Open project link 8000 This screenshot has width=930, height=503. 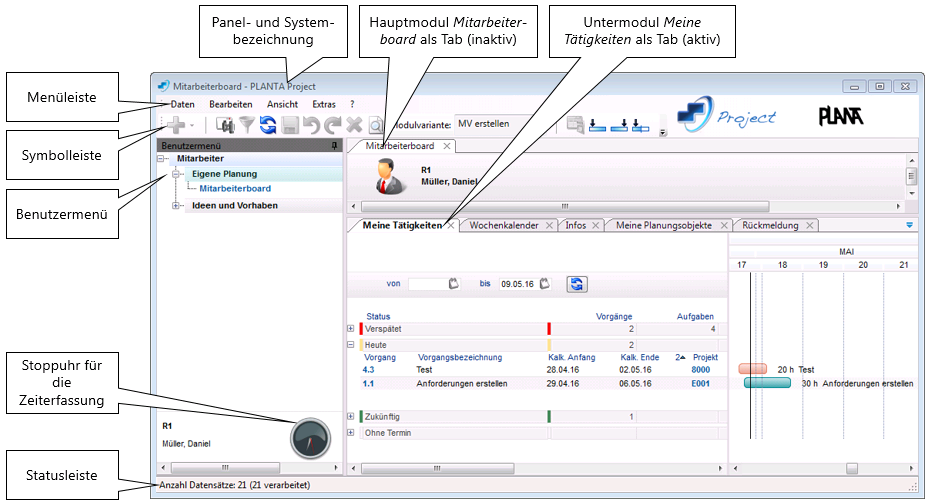(x=700, y=370)
